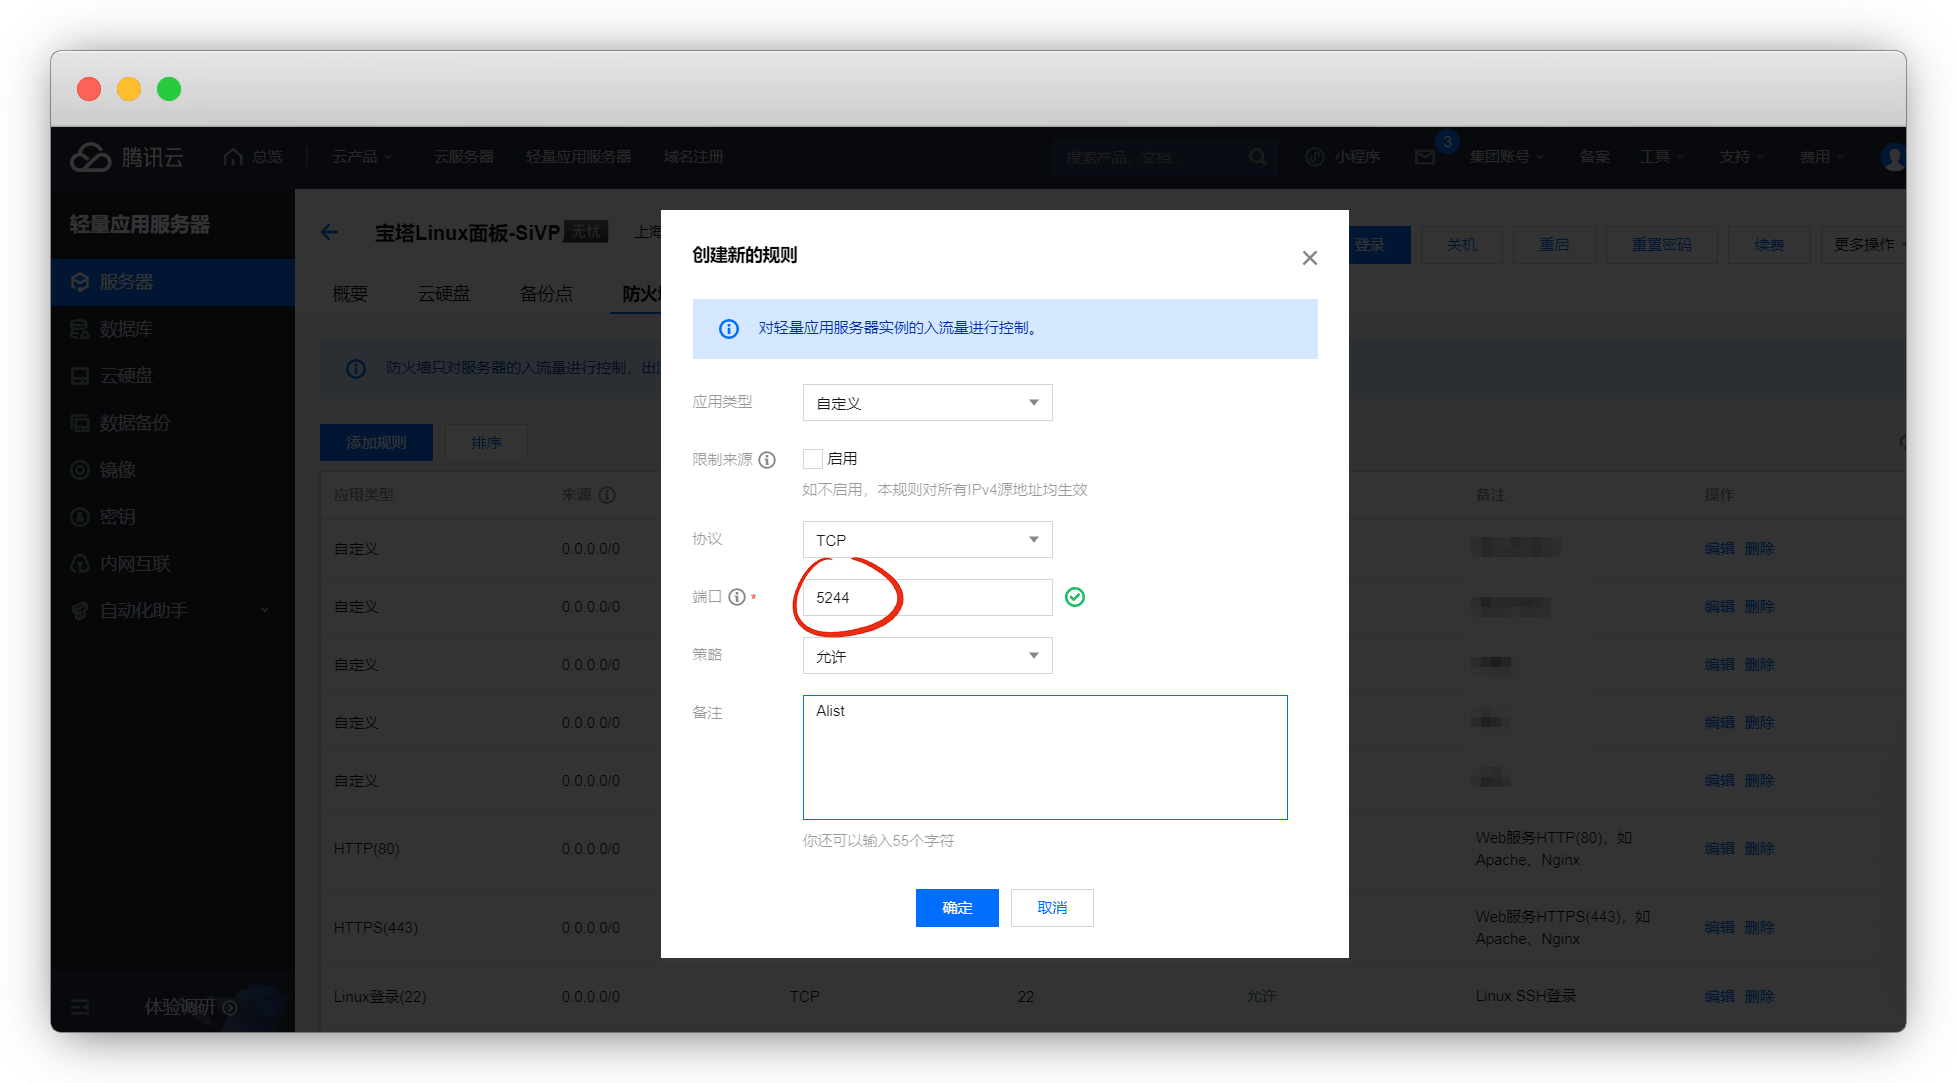
Task: Click the search magnifier icon in header
Action: [x=1258, y=157]
